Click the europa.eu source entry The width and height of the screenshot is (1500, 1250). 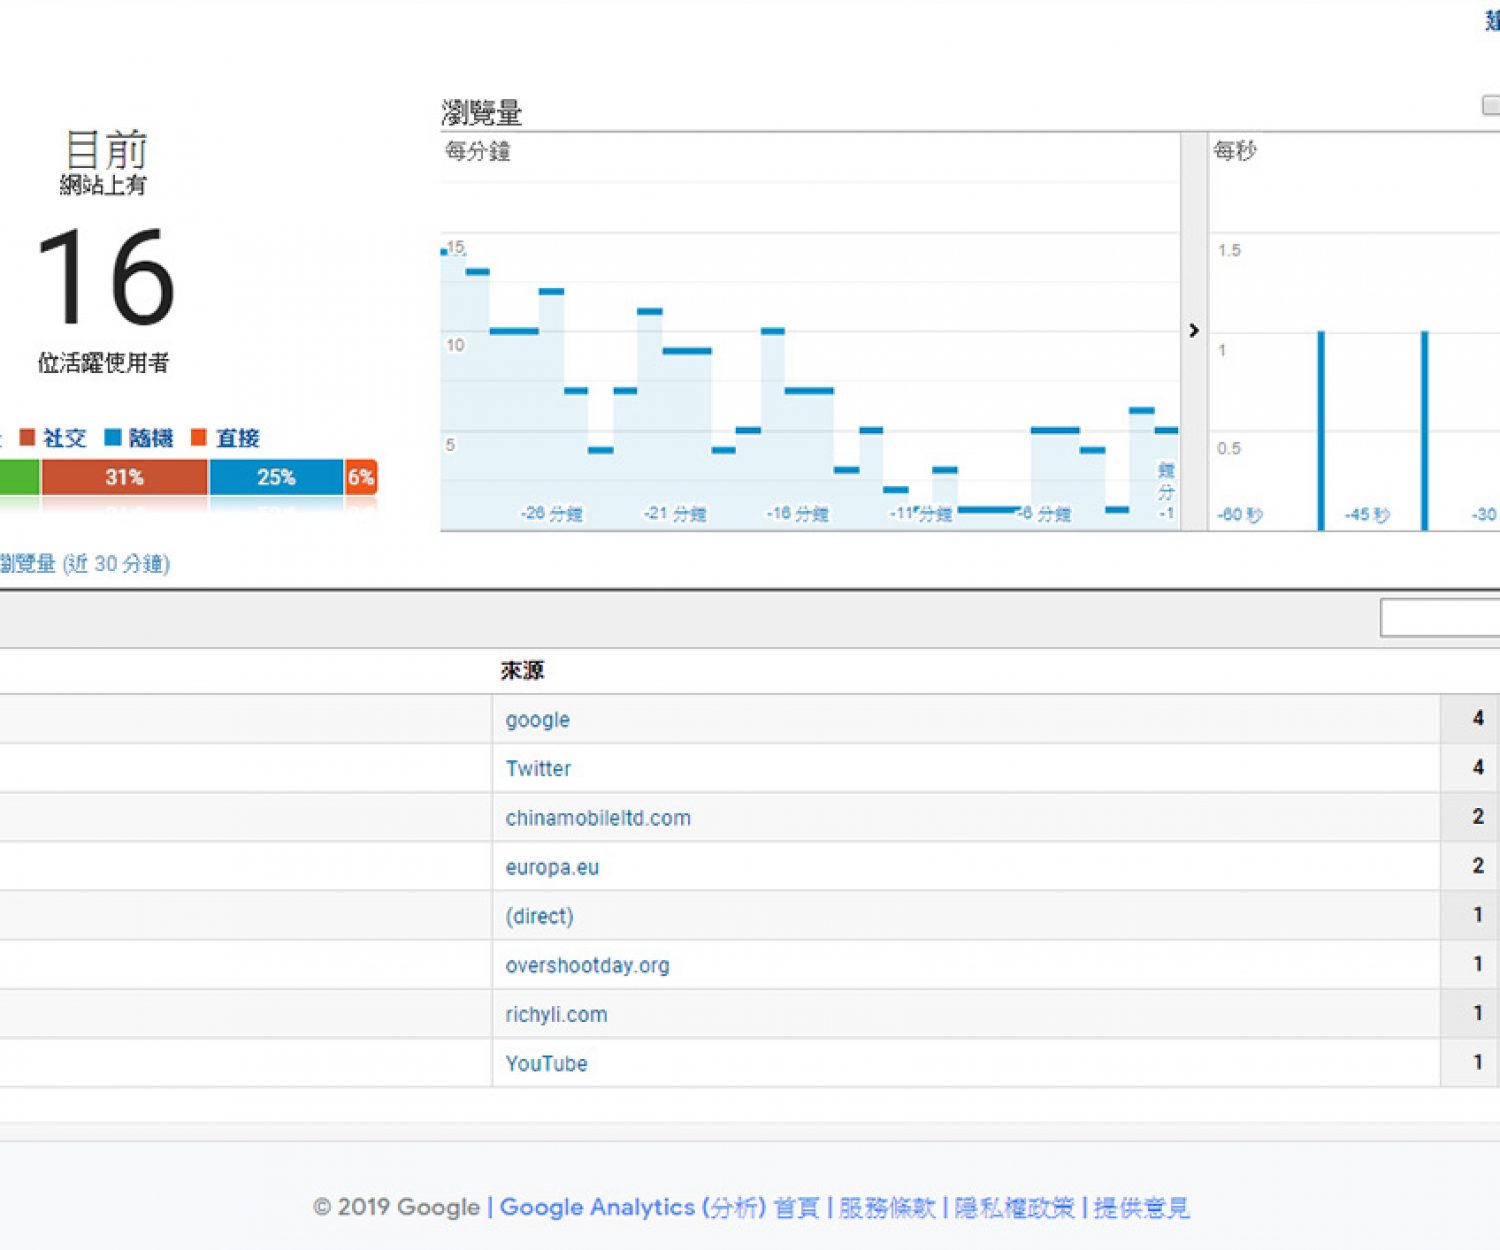(x=552, y=867)
